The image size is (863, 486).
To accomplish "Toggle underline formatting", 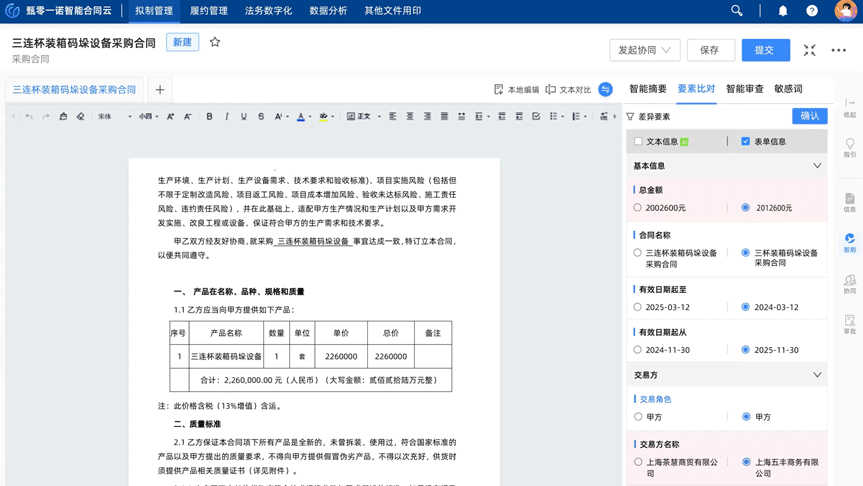I will (244, 116).
